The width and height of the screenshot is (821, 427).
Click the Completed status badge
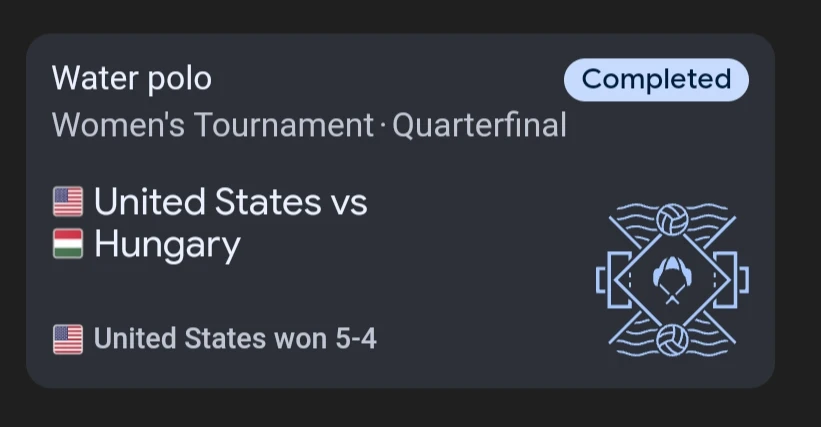(x=656, y=80)
